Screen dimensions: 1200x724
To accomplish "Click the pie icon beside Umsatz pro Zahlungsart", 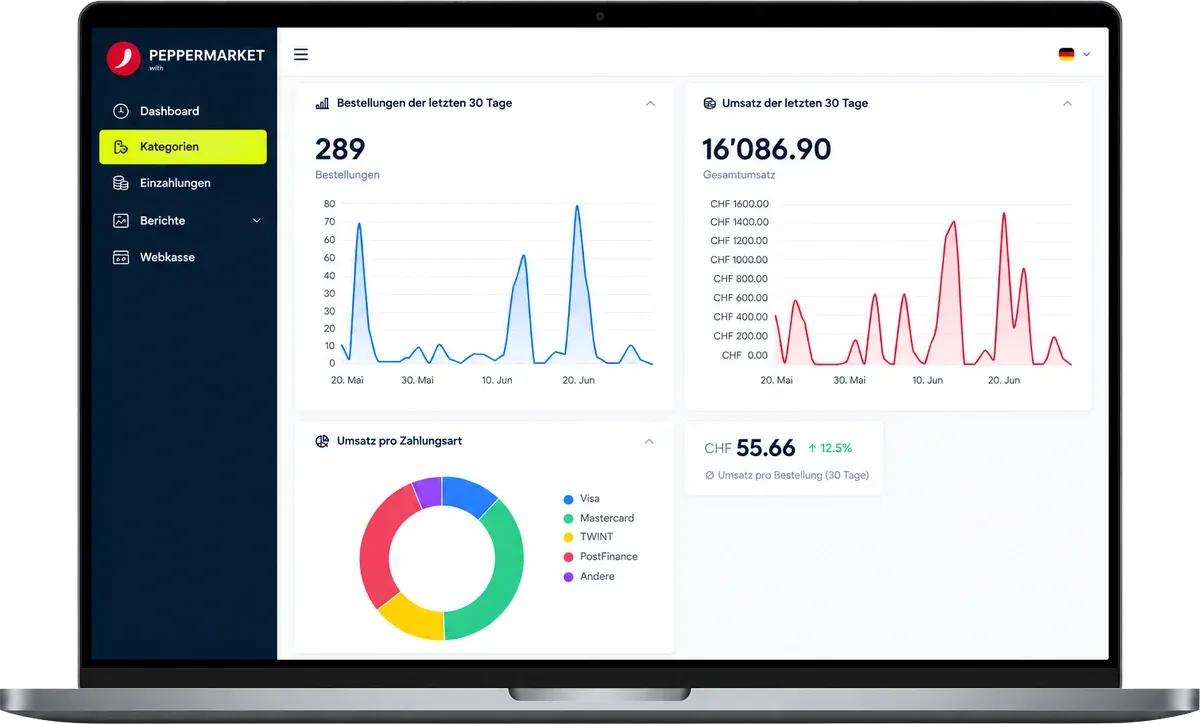I will [x=322, y=441].
